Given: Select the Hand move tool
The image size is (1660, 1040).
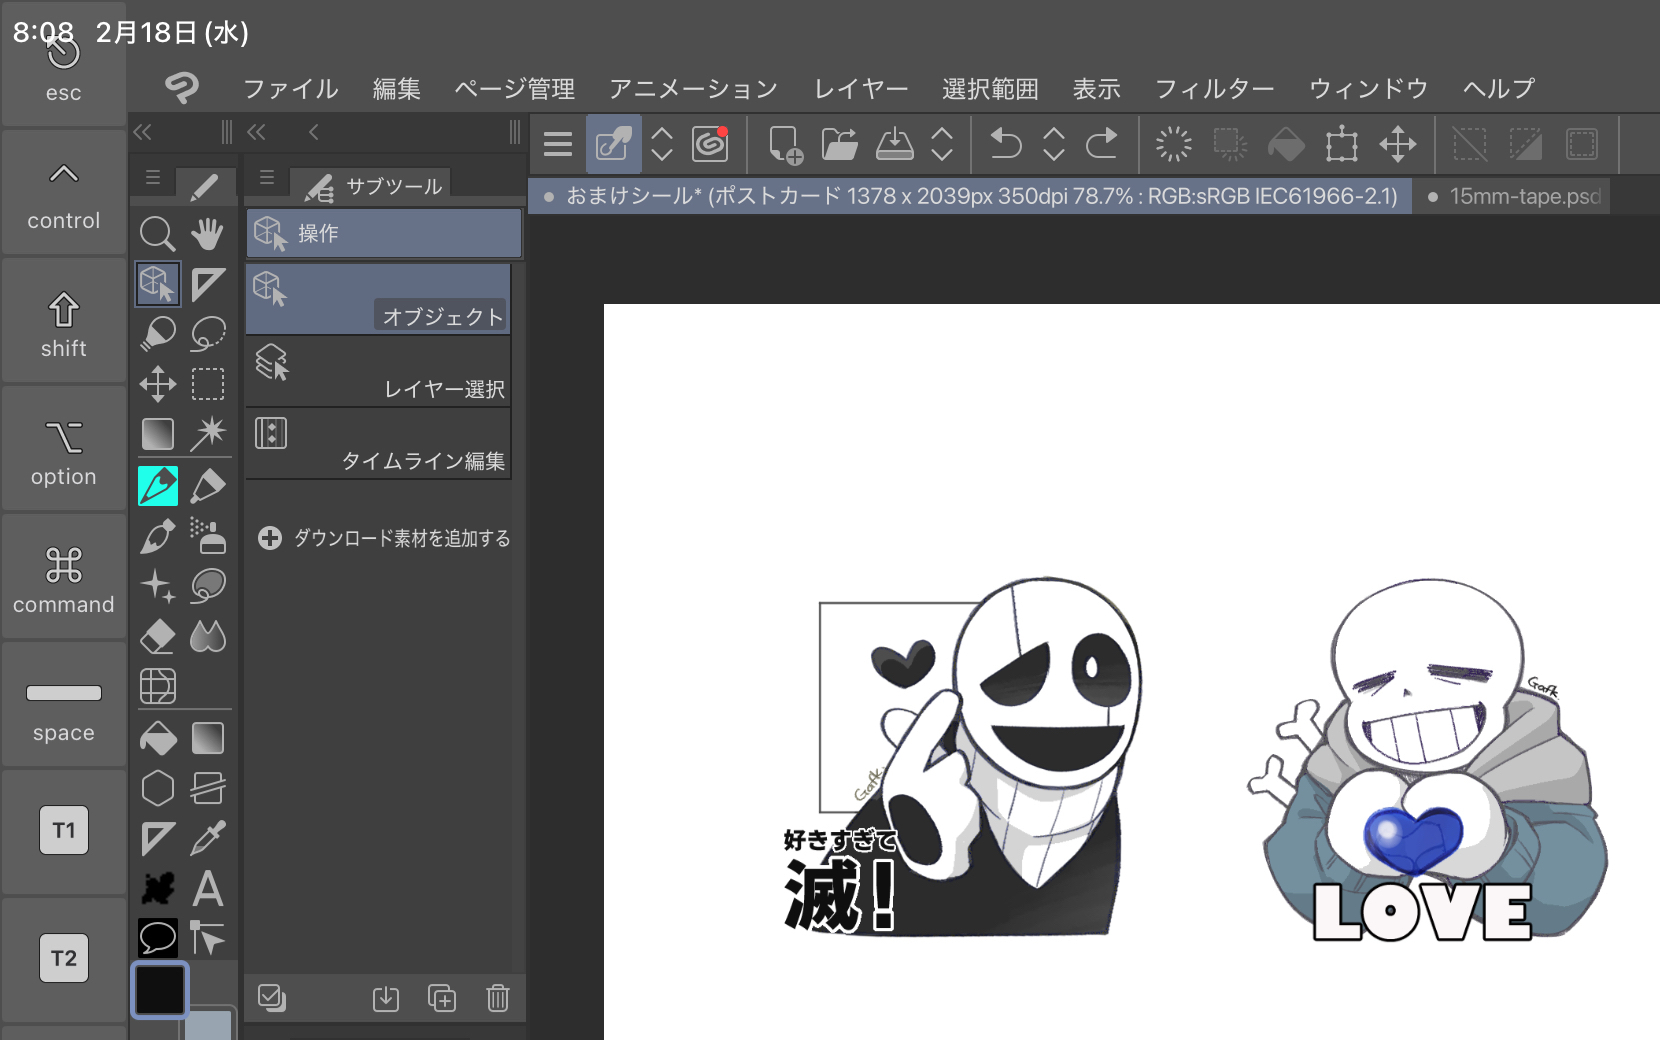Looking at the screenshot, I should point(208,234).
